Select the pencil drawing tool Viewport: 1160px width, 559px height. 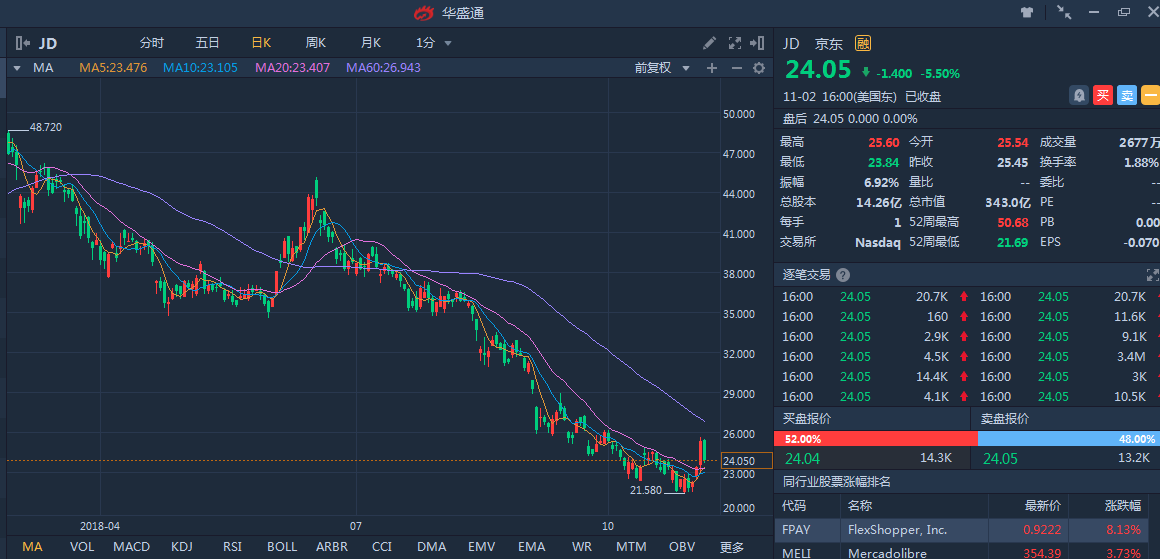point(709,43)
